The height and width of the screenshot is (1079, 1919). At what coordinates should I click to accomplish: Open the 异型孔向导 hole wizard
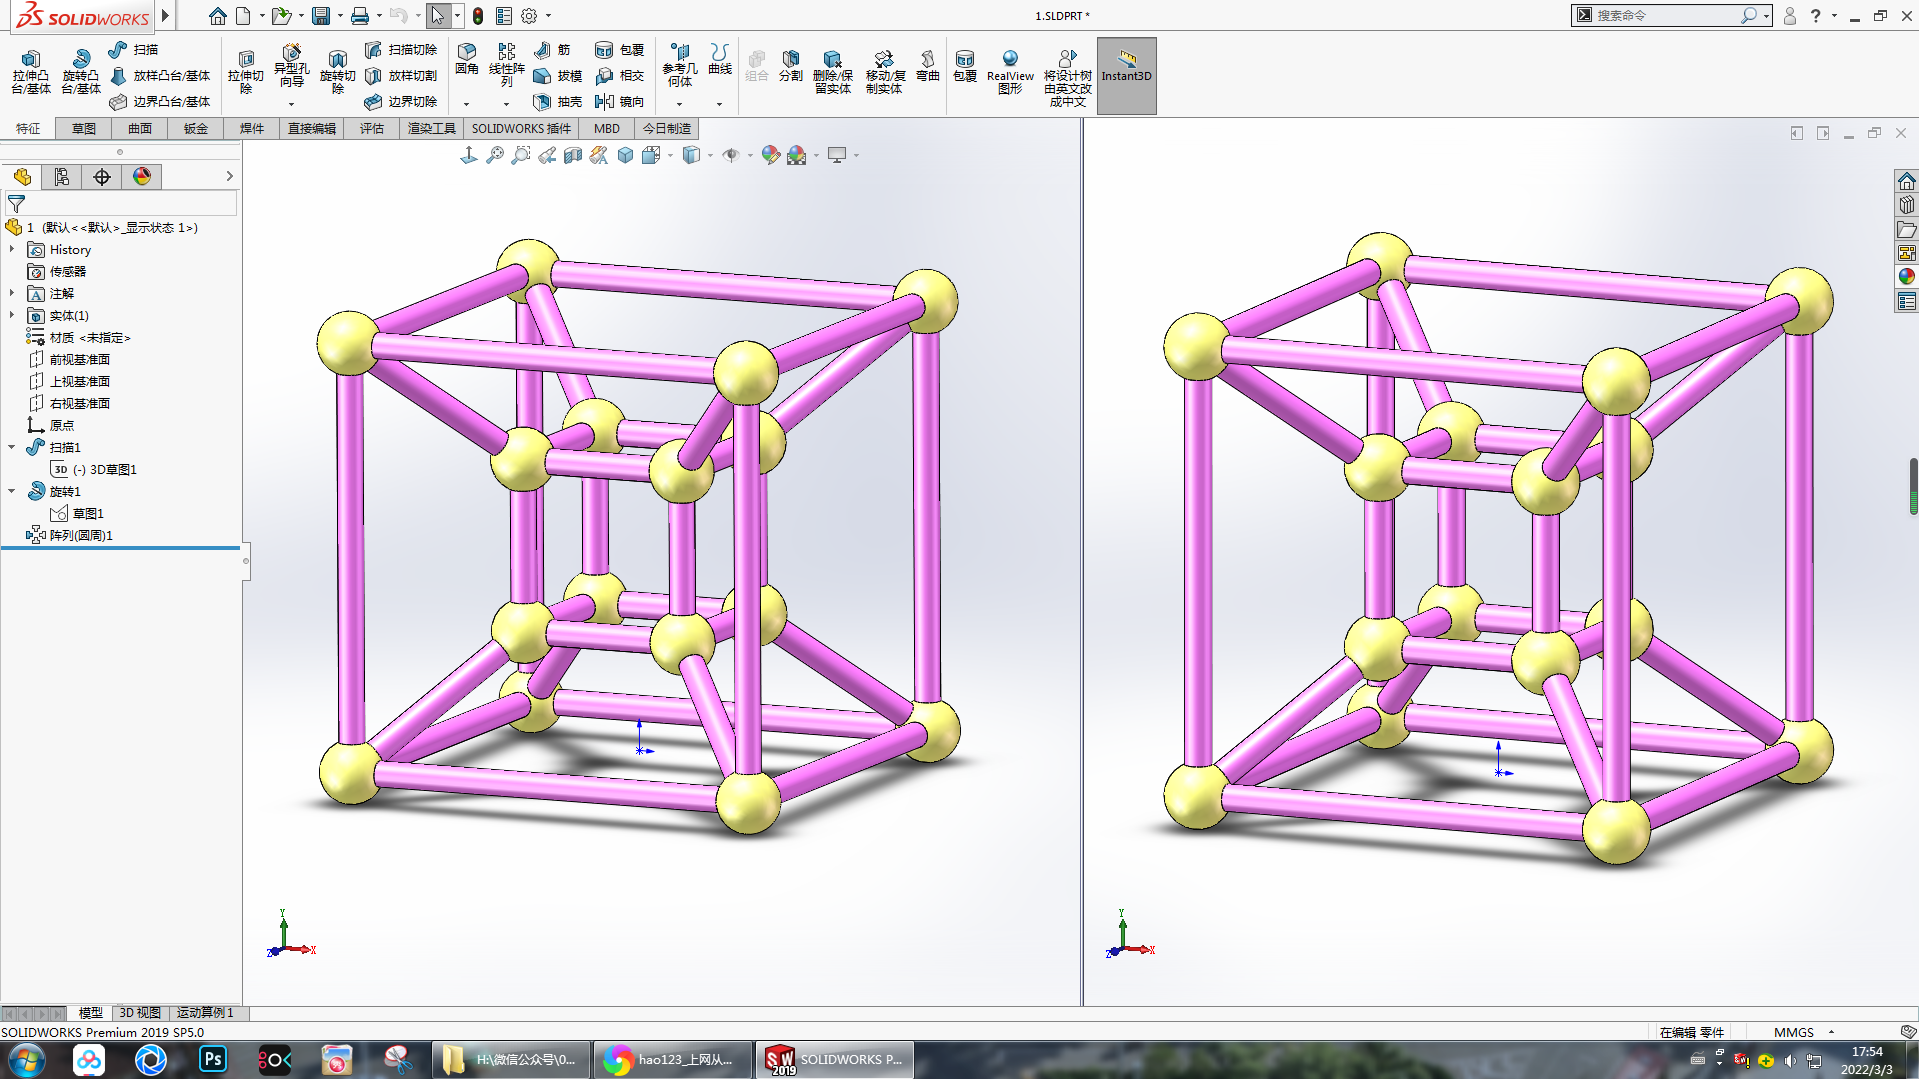coord(291,66)
